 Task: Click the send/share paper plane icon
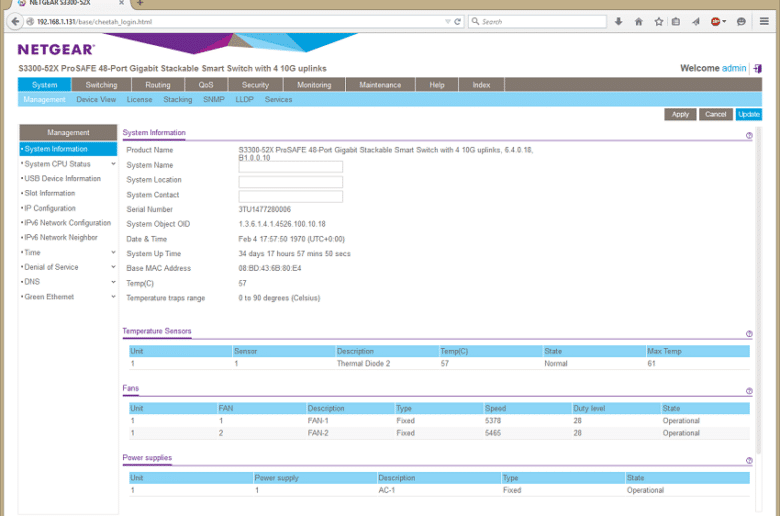click(695, 21)
